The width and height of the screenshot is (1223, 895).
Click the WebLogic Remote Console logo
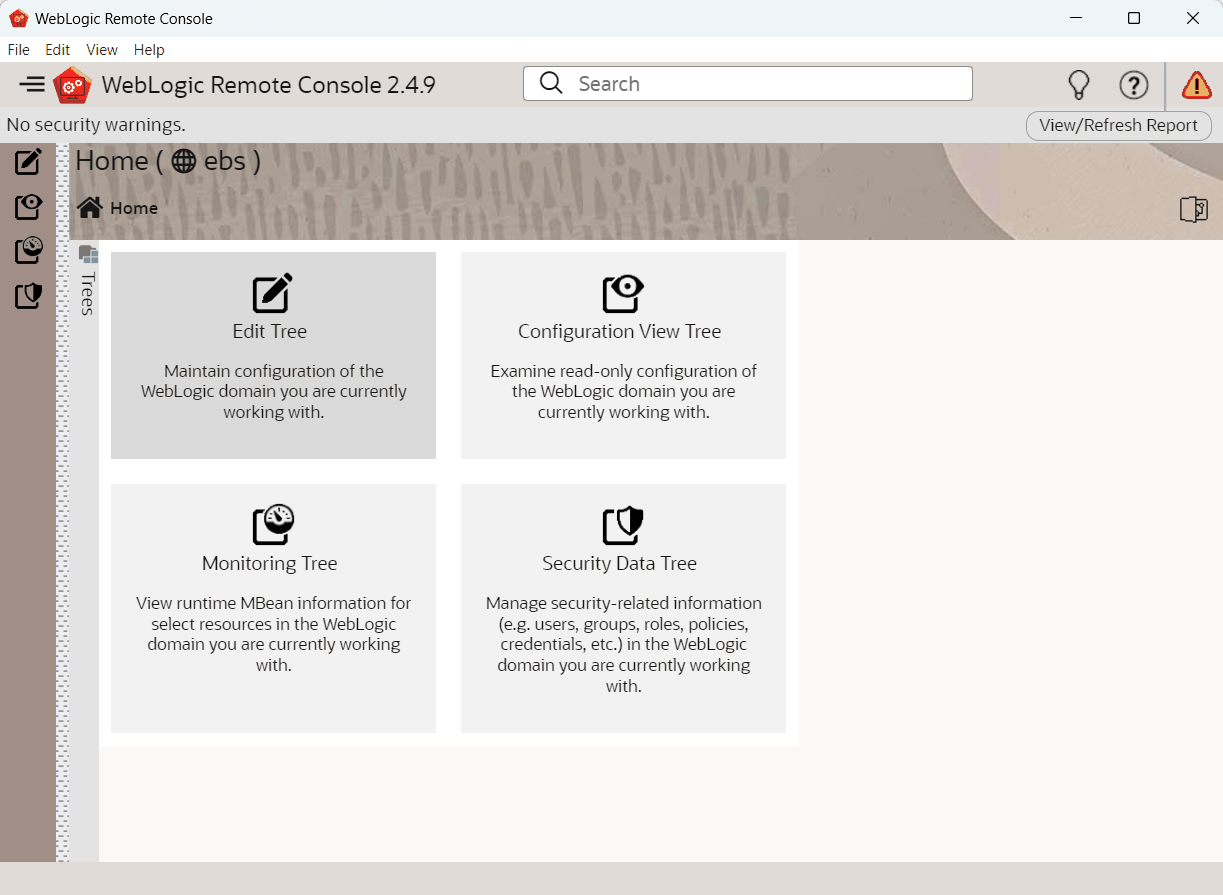72,85
